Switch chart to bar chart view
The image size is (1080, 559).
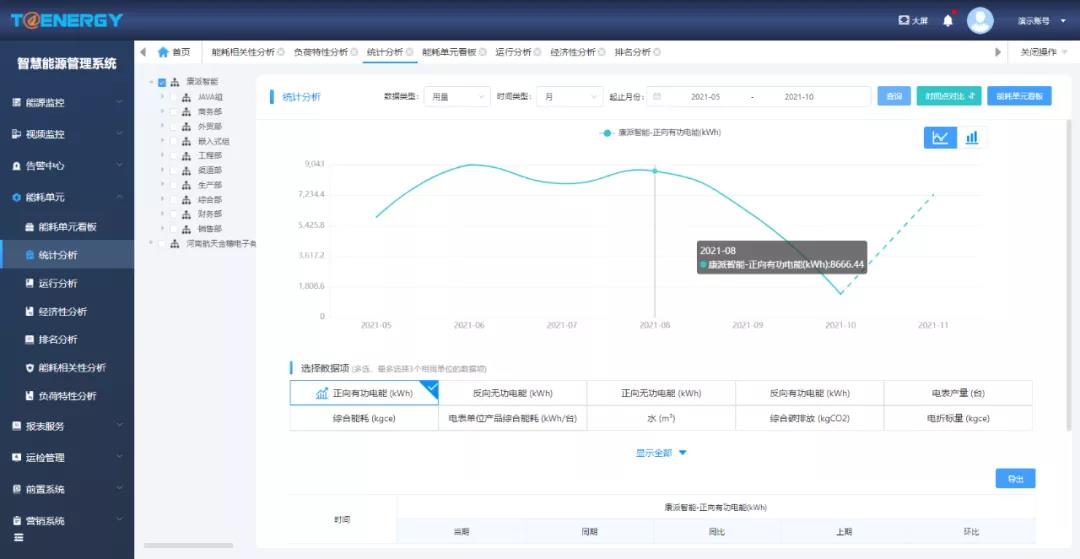click(972, 138)
